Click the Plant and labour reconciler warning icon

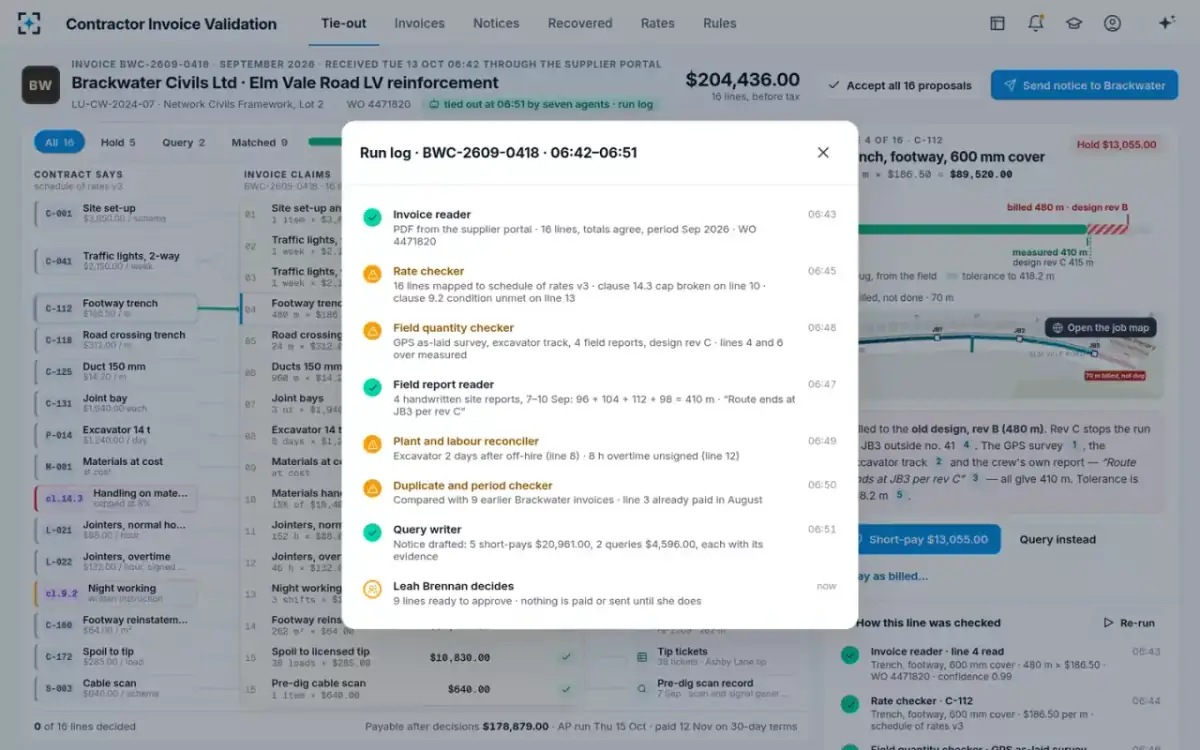pos(372,443)
